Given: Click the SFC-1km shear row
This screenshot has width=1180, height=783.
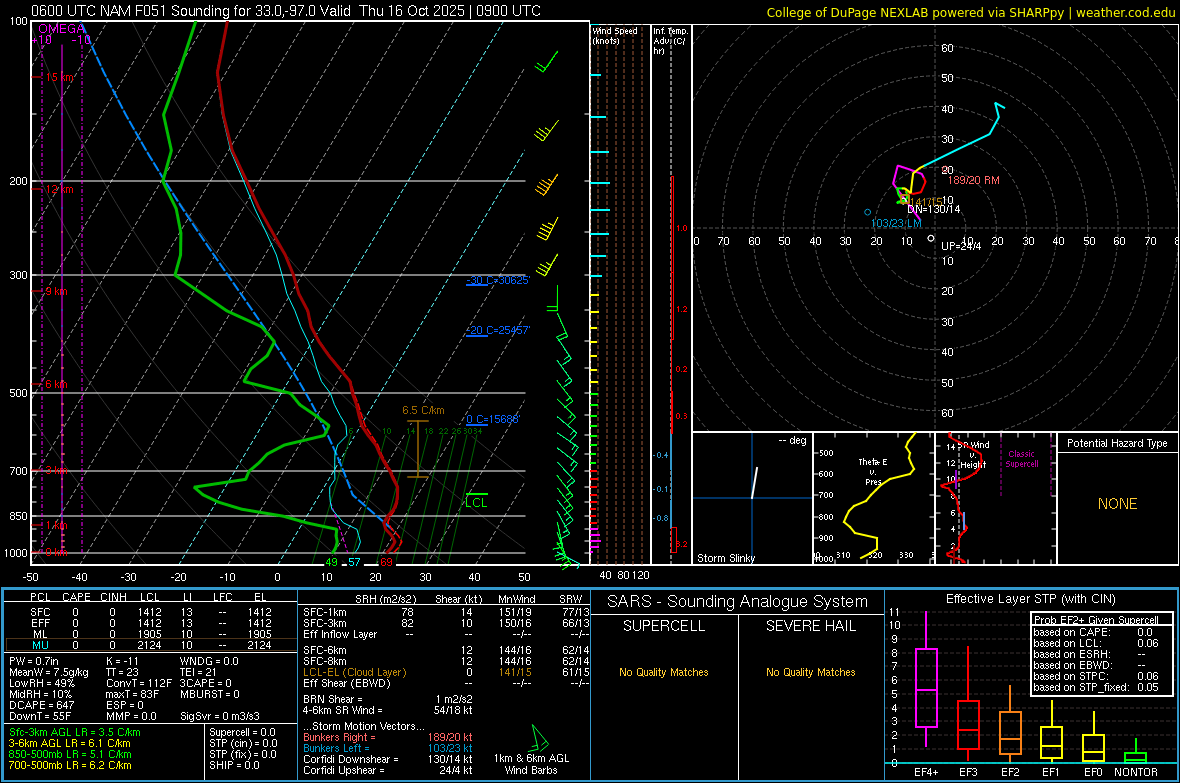Looking at the screenshot, I should (x=446, y=612).
